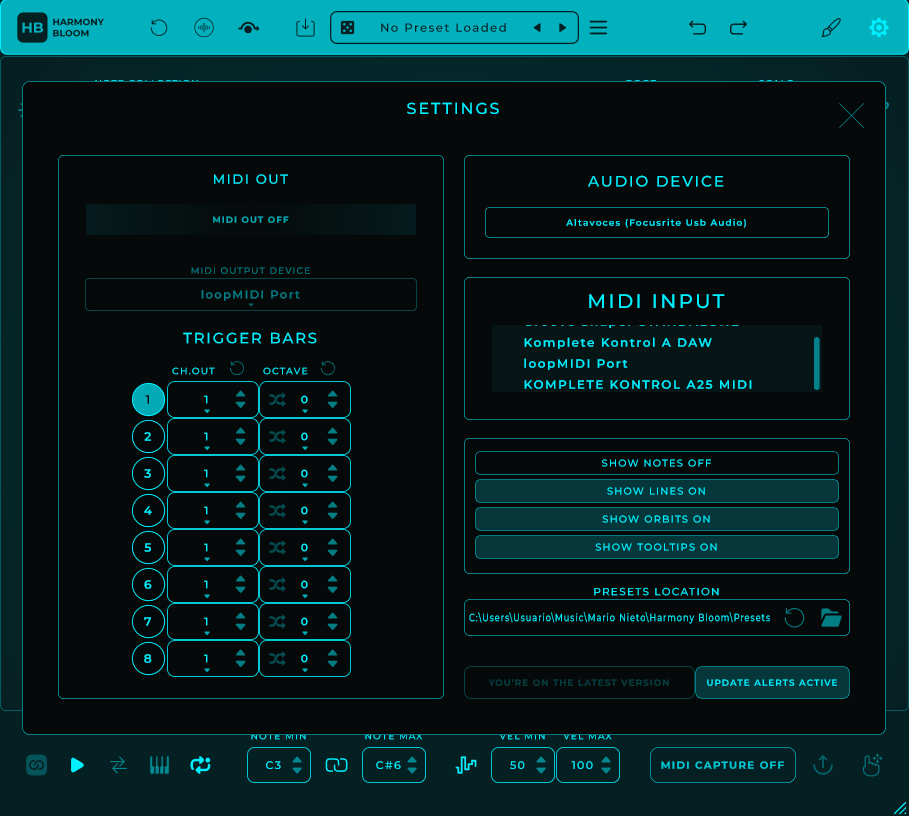Click the reset circular arrow icon in top toolbar
The image size is (909, 816).
click(x=158, y=27)
